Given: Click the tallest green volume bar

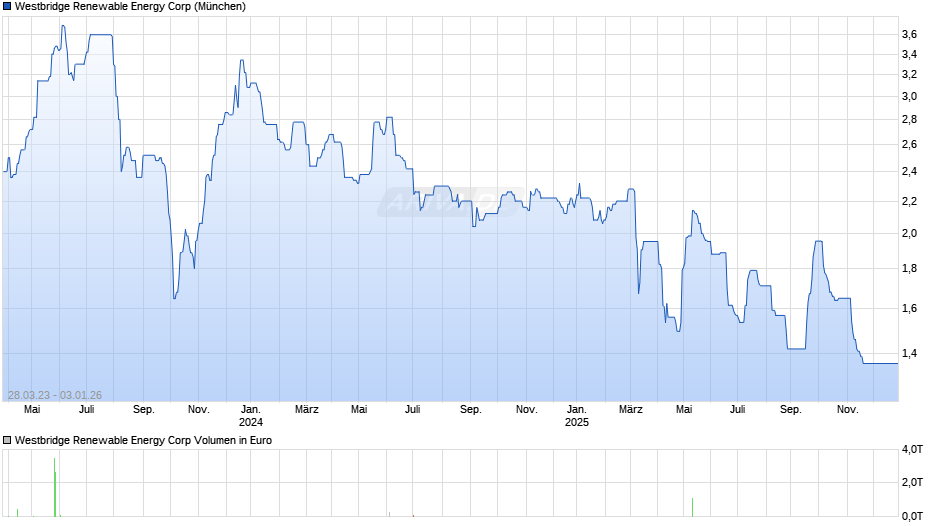Looking at the screenshot, I should click(55, 487).
